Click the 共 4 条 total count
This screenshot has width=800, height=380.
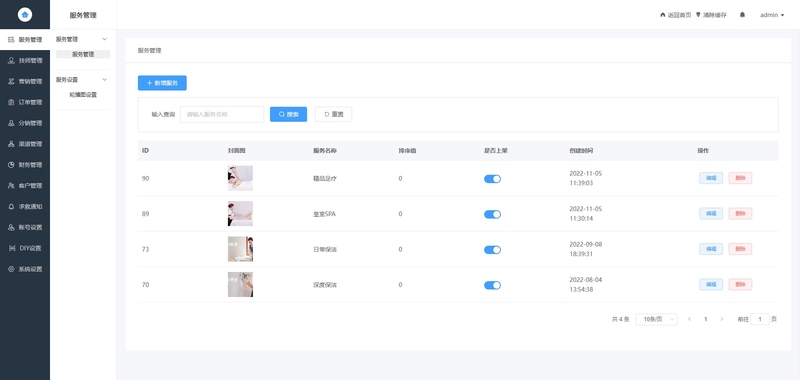coord(620,319)
